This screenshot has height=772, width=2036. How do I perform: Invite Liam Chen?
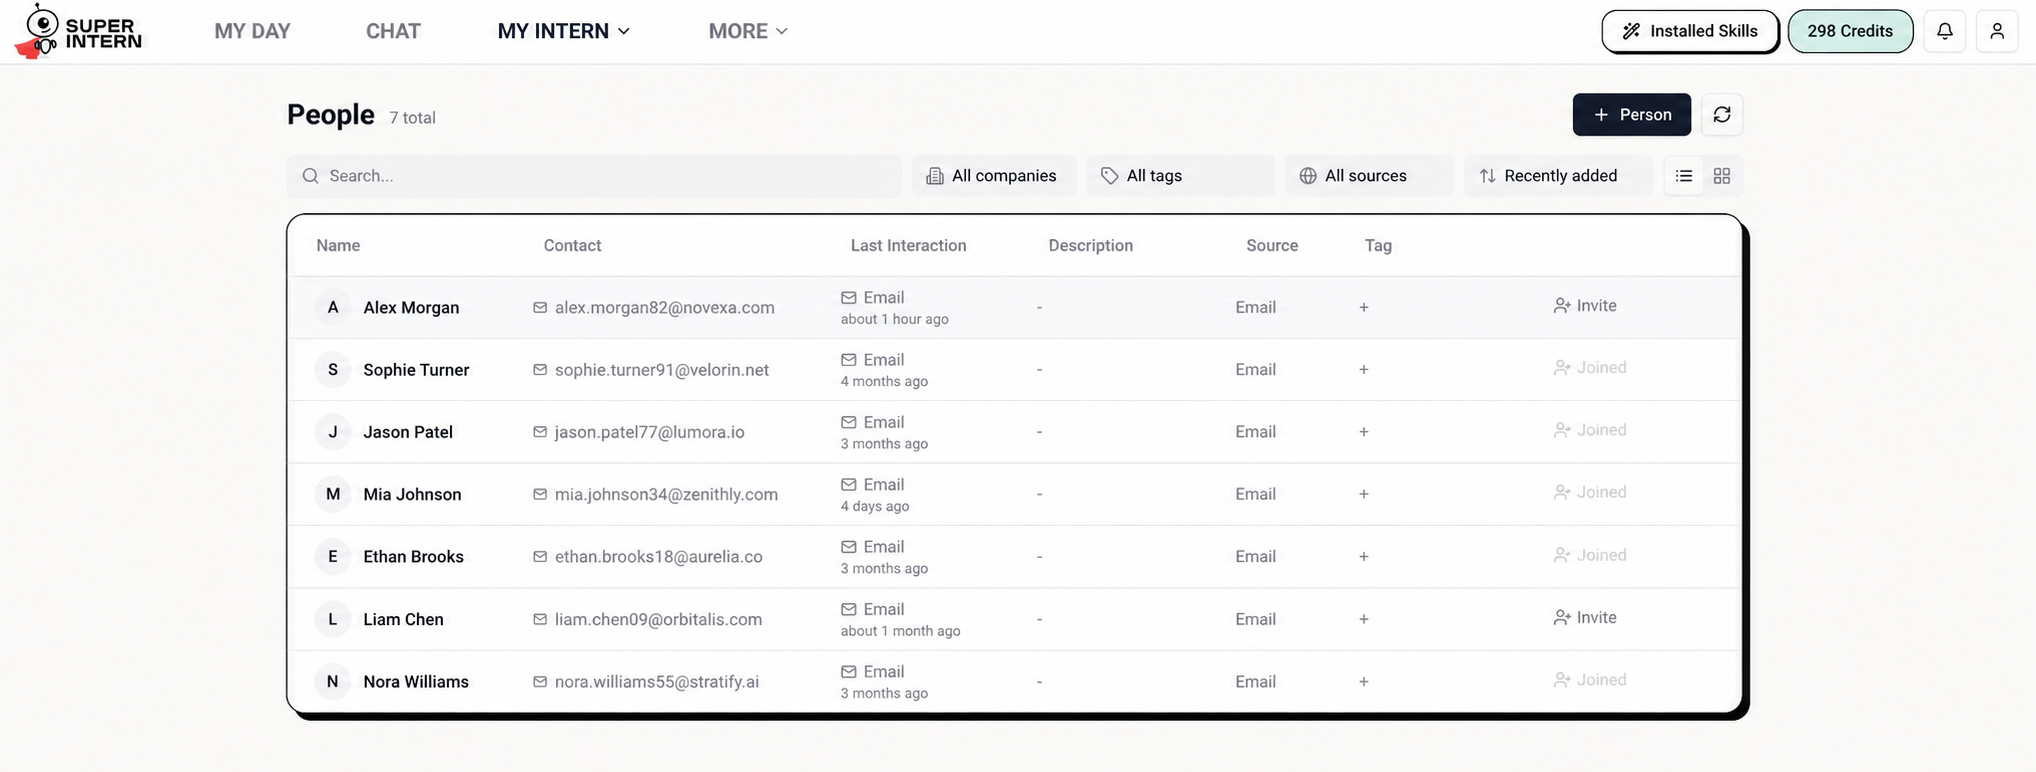1585,618
